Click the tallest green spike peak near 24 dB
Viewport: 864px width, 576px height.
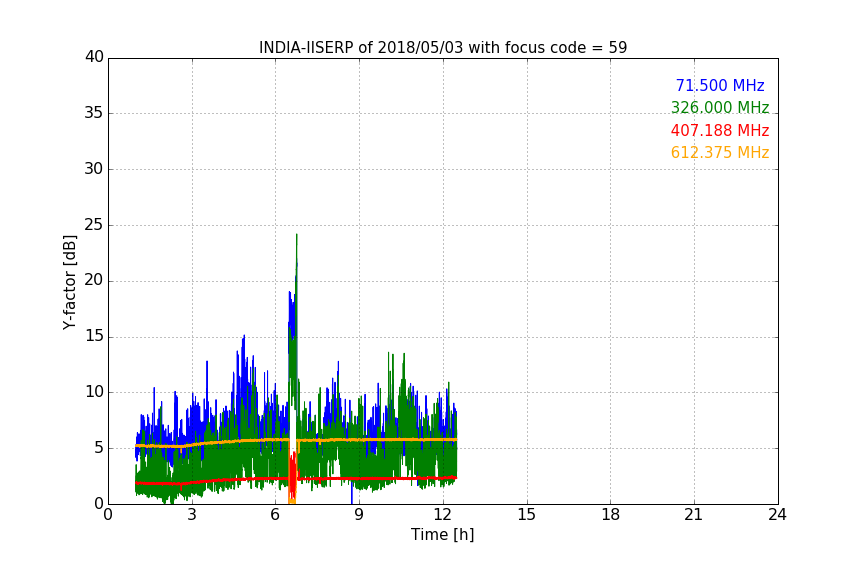tap(296, 236)
